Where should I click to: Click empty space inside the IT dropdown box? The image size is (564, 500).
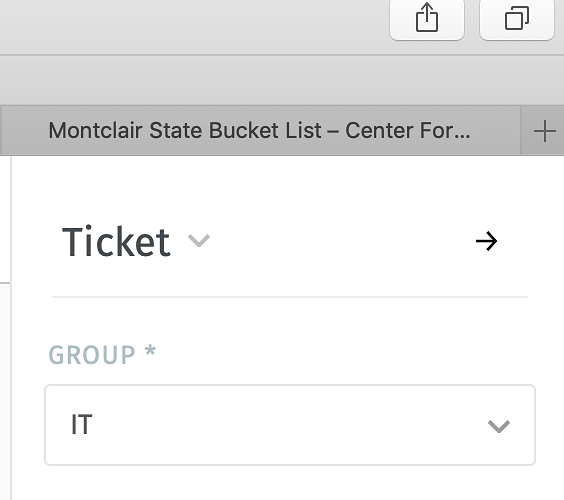tap(288, 425)
